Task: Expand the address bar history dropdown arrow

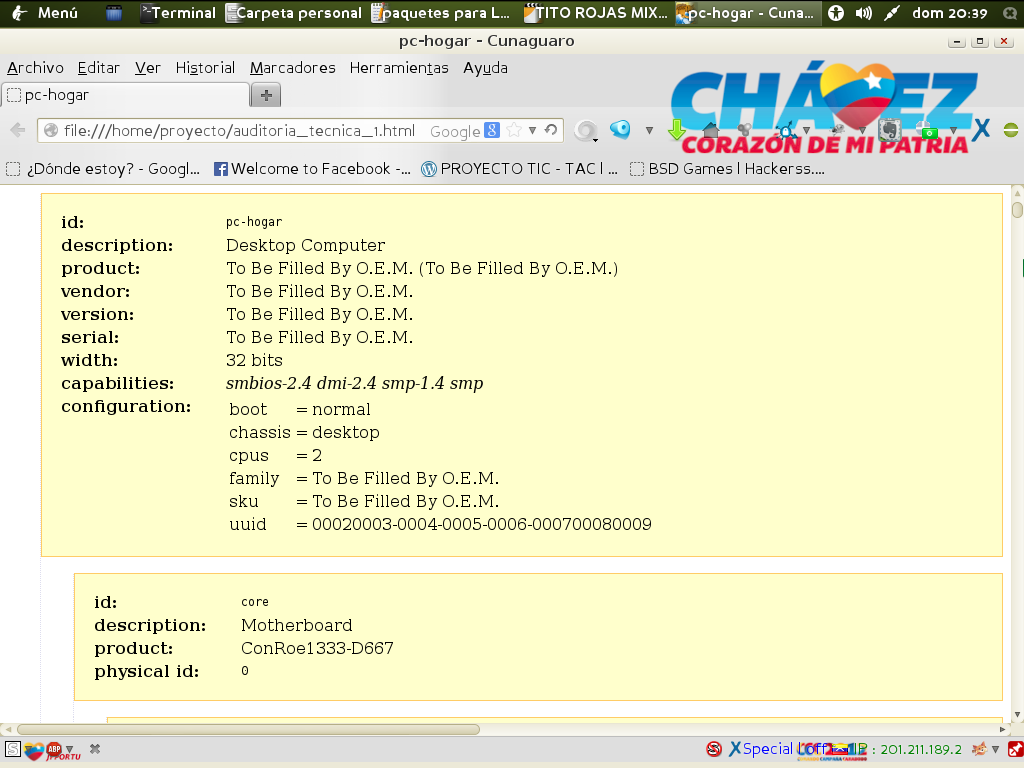Action: 533,131
